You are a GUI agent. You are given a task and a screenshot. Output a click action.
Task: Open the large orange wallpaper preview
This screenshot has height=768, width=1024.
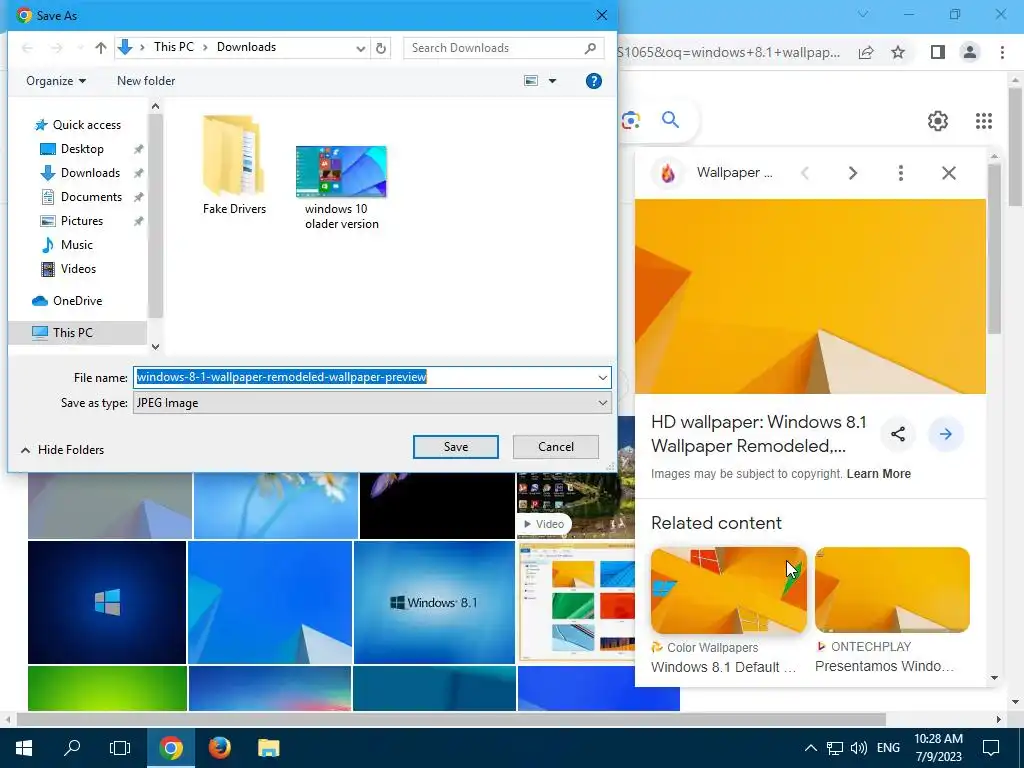pyautogui.click(x=810, y=296)
